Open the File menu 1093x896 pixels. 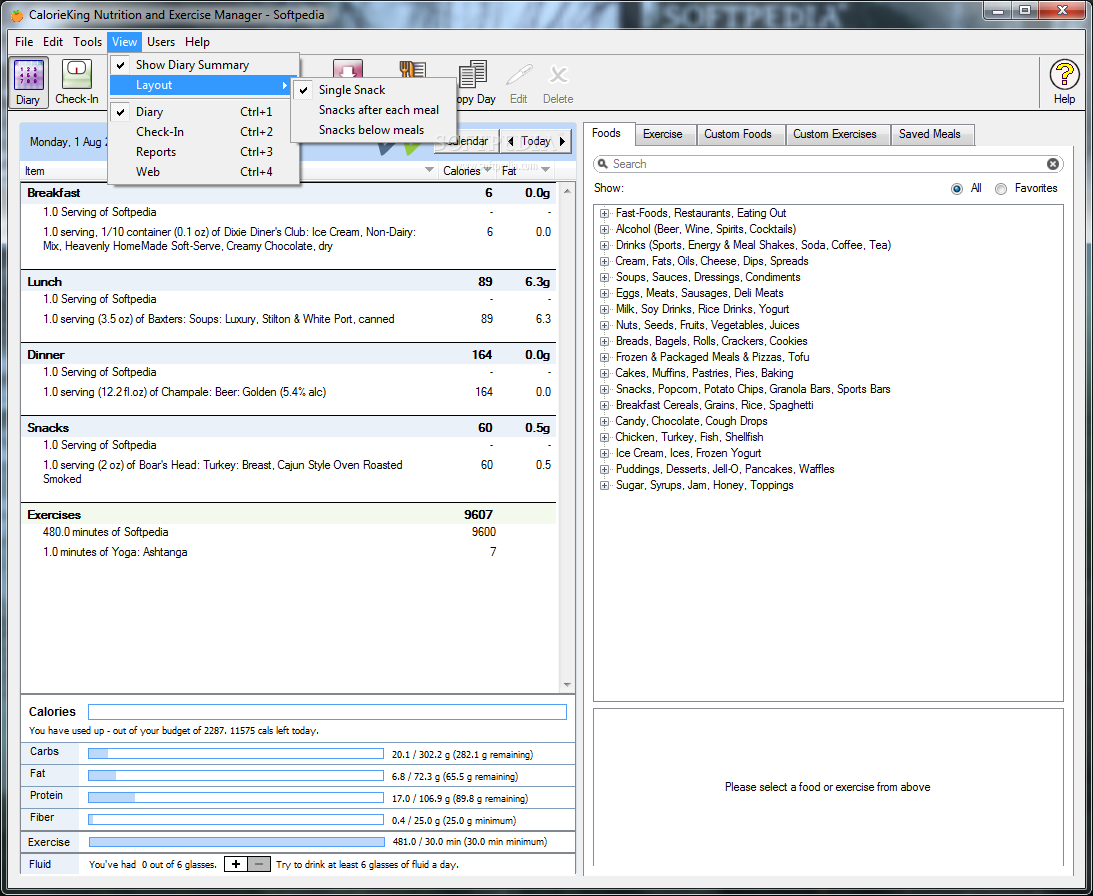[24, 42]
